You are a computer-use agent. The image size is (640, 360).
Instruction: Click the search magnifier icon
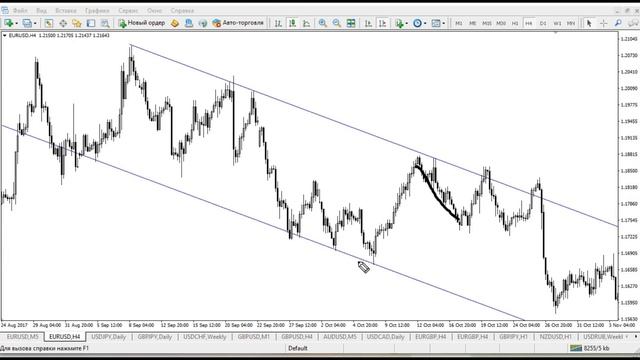coord(618,23)
